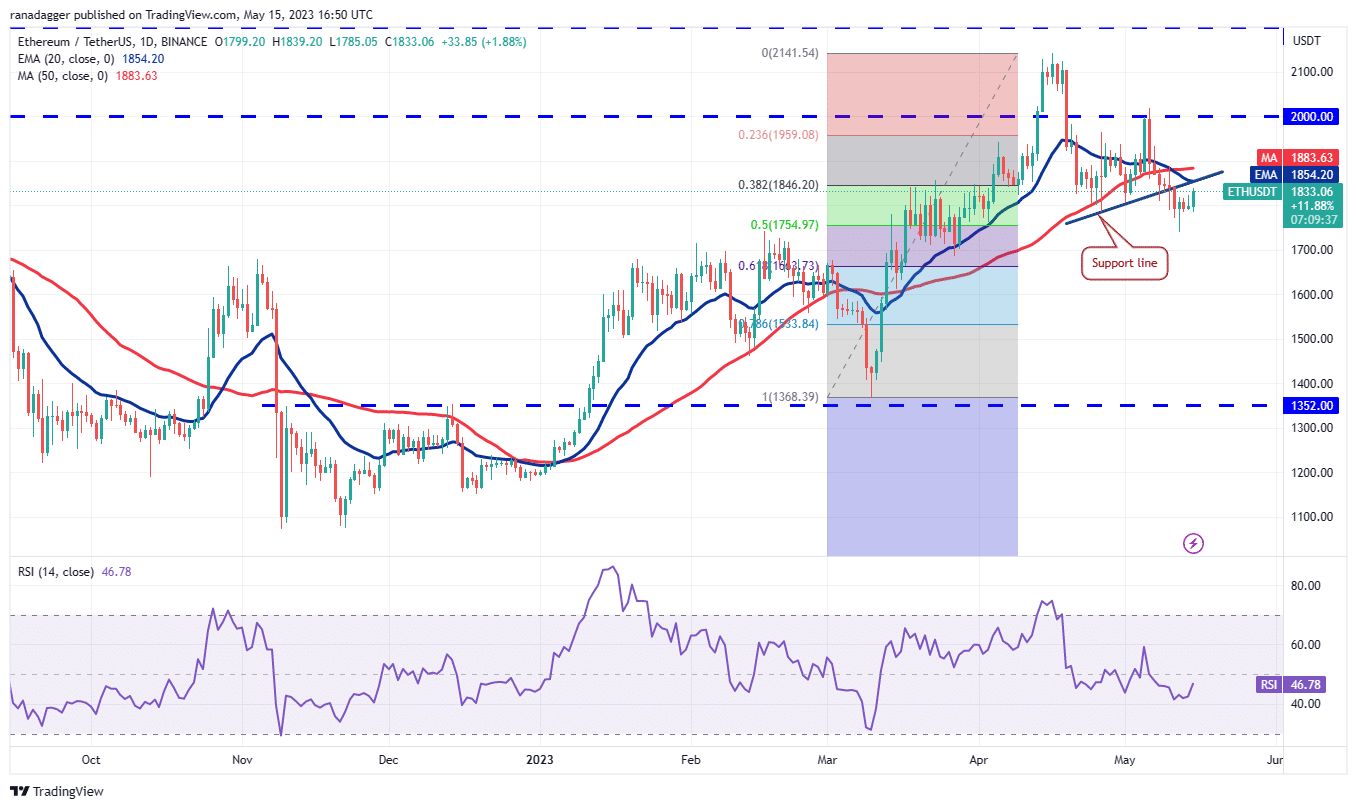The width and height of the screenshot is (1357, 809).
Task: Click the blue 1352.00 price label
Action: [1313, 405]
